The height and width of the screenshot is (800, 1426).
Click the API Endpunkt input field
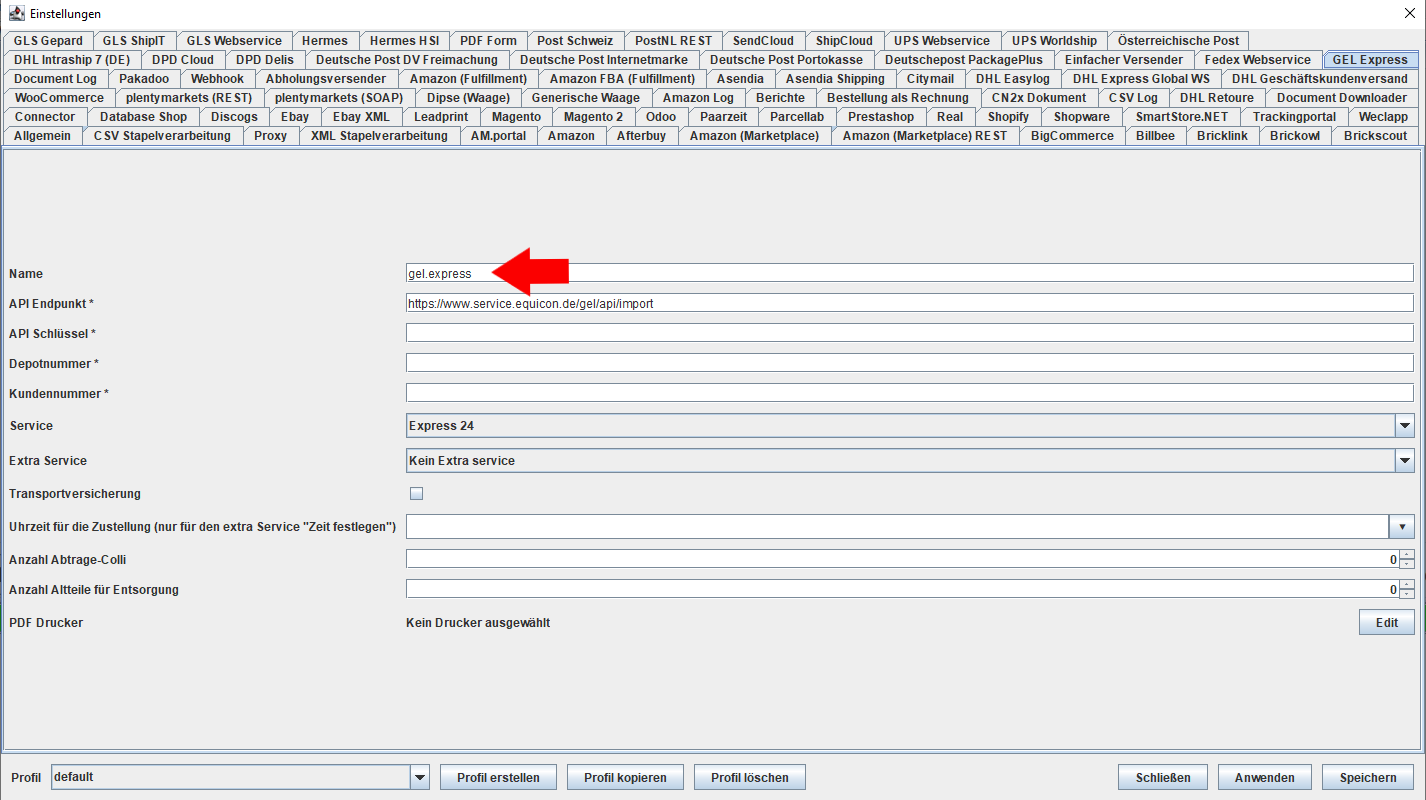910,303
